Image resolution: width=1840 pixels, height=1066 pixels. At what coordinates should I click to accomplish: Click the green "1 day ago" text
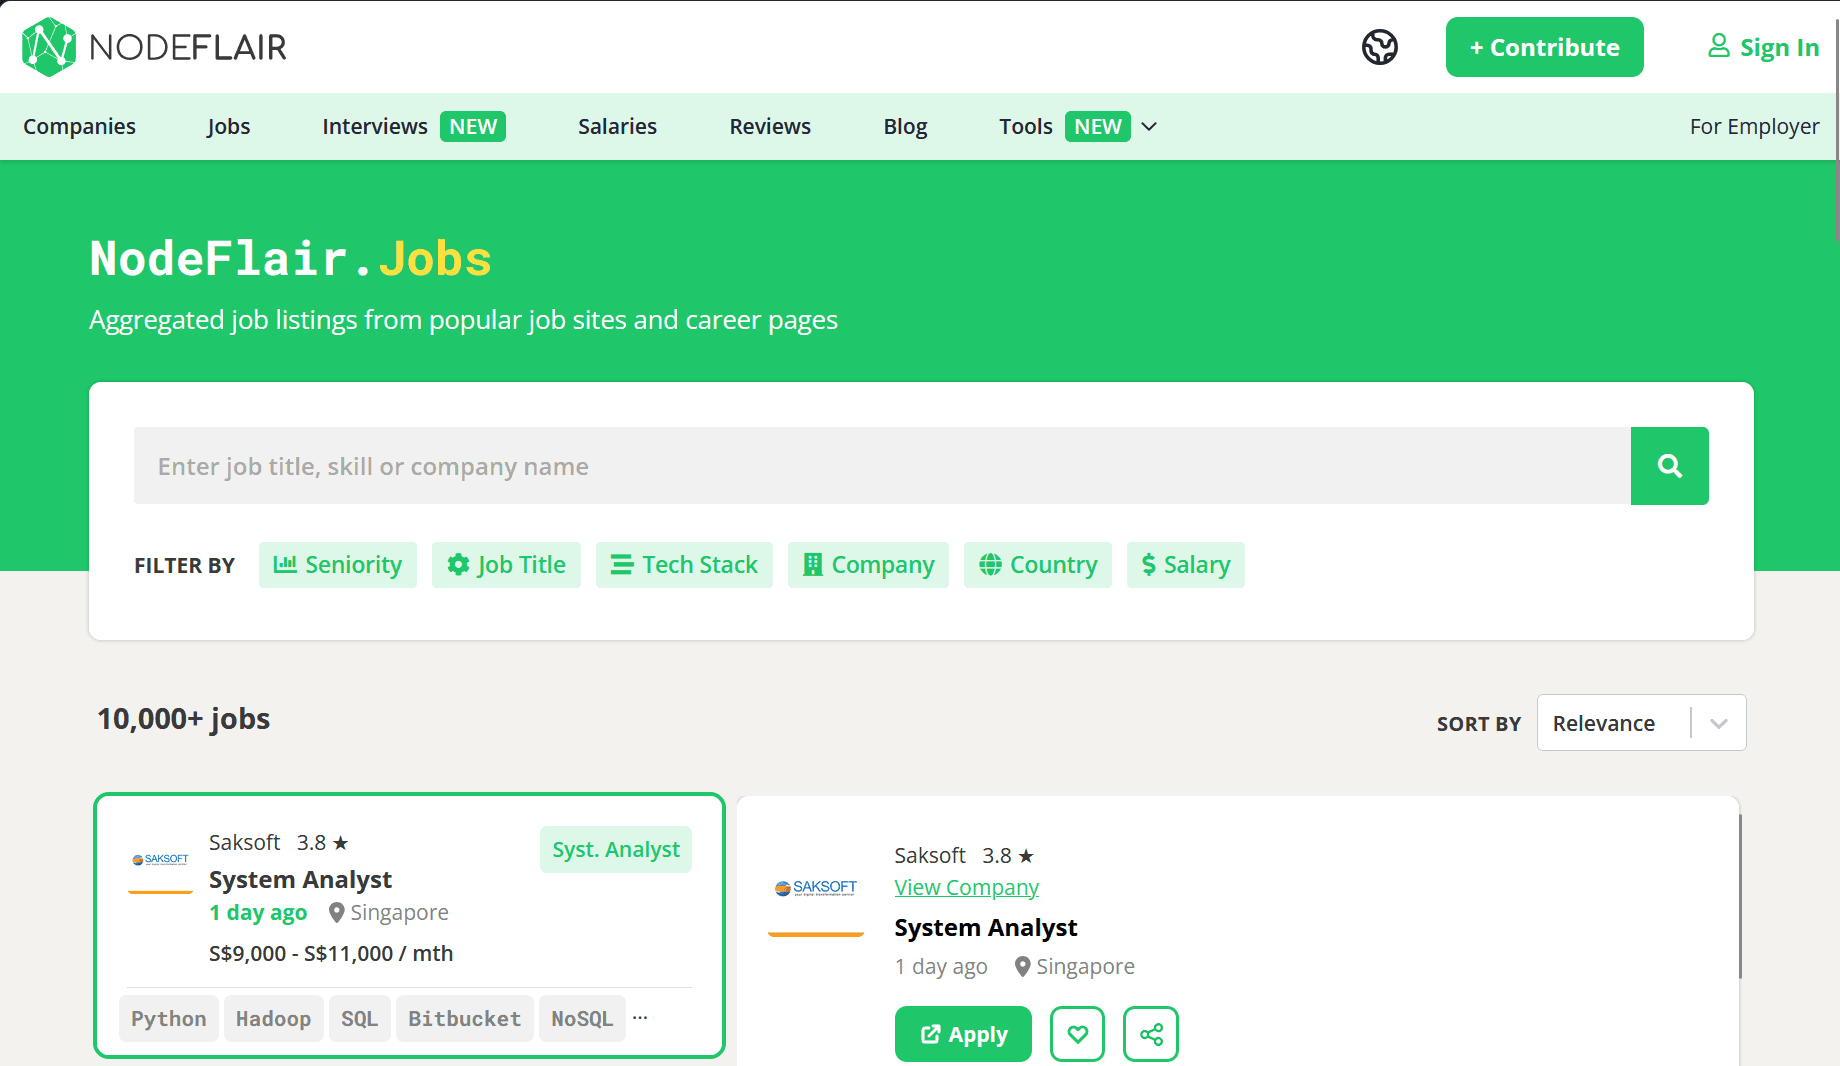pyautogui.click(x=258, y=913)
